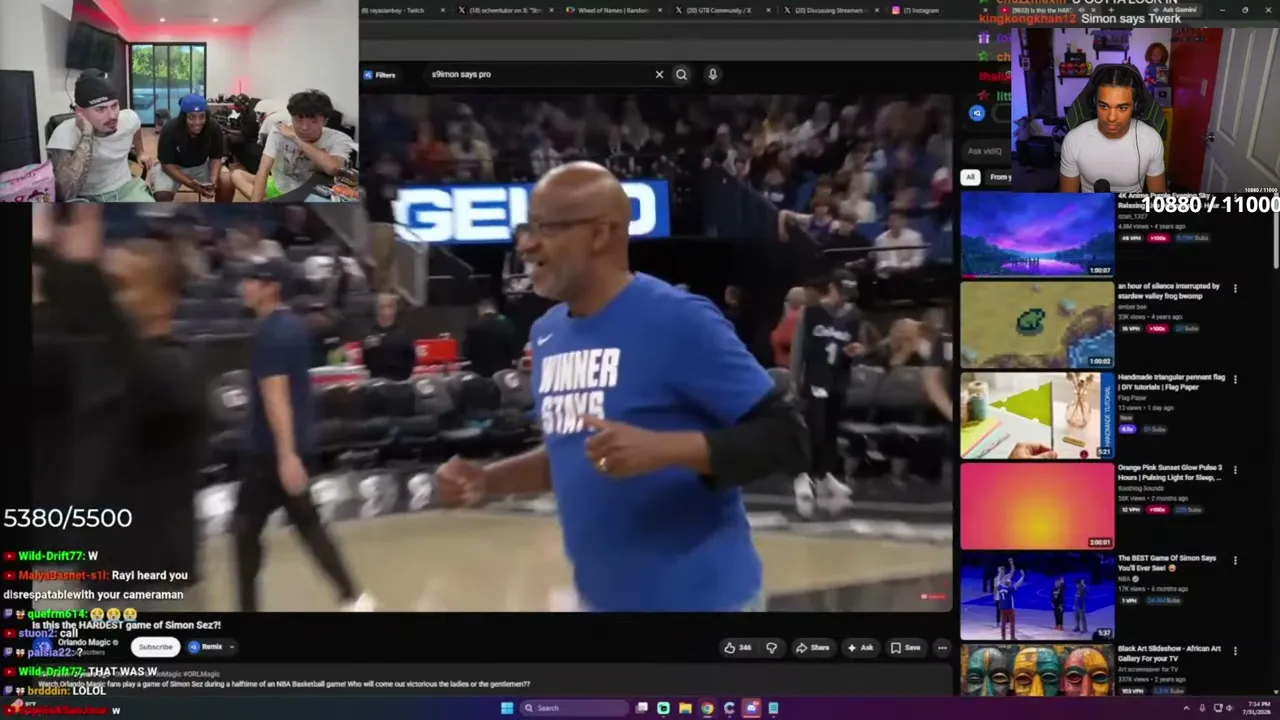Open File Explorer from the taskbar
1280x720 pixels.
685,708
